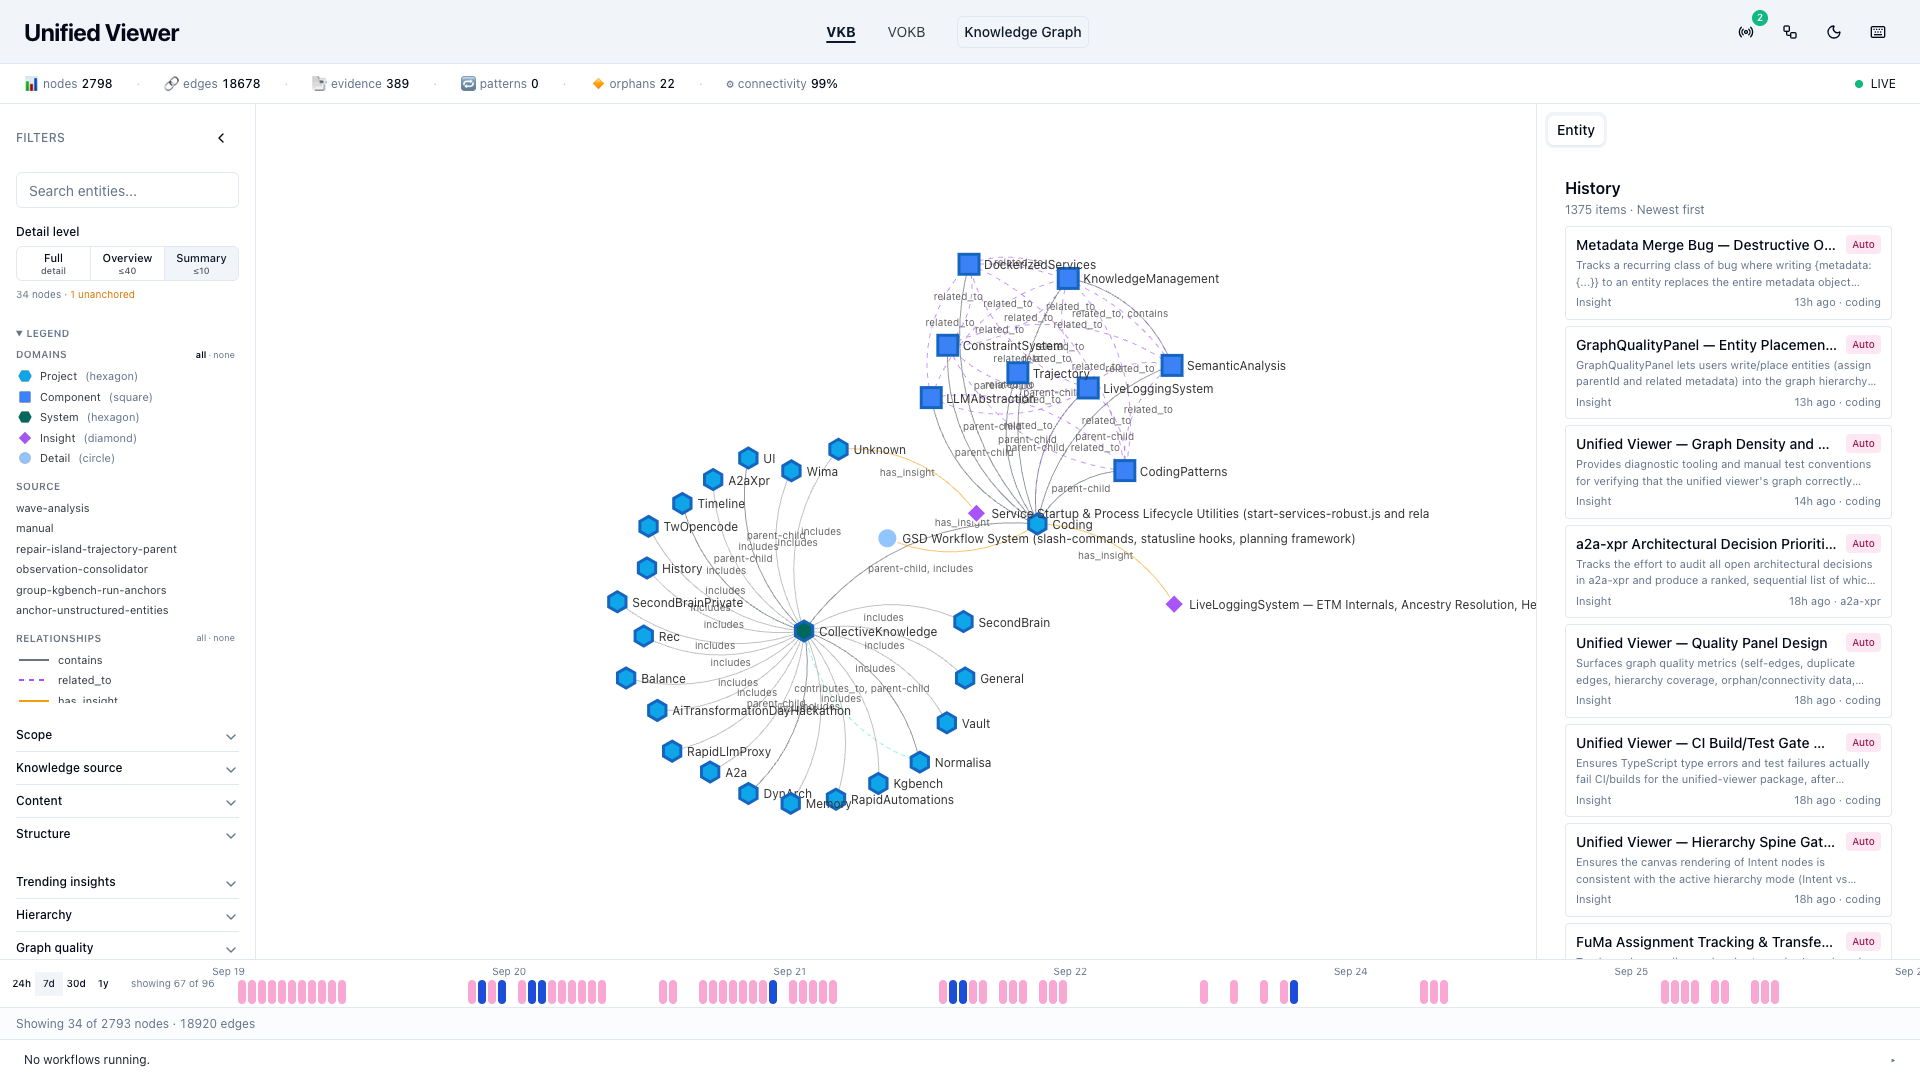Expand the Content filter section
Image resolution: width=1920 pixels, height=1080 pixels.
tap(127, 801)
